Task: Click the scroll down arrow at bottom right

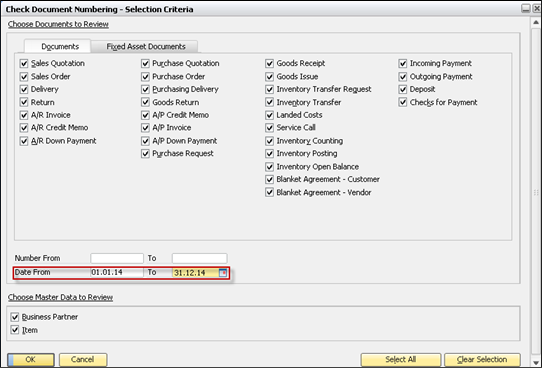Action: pyautogui.click(x=536, y=363)
